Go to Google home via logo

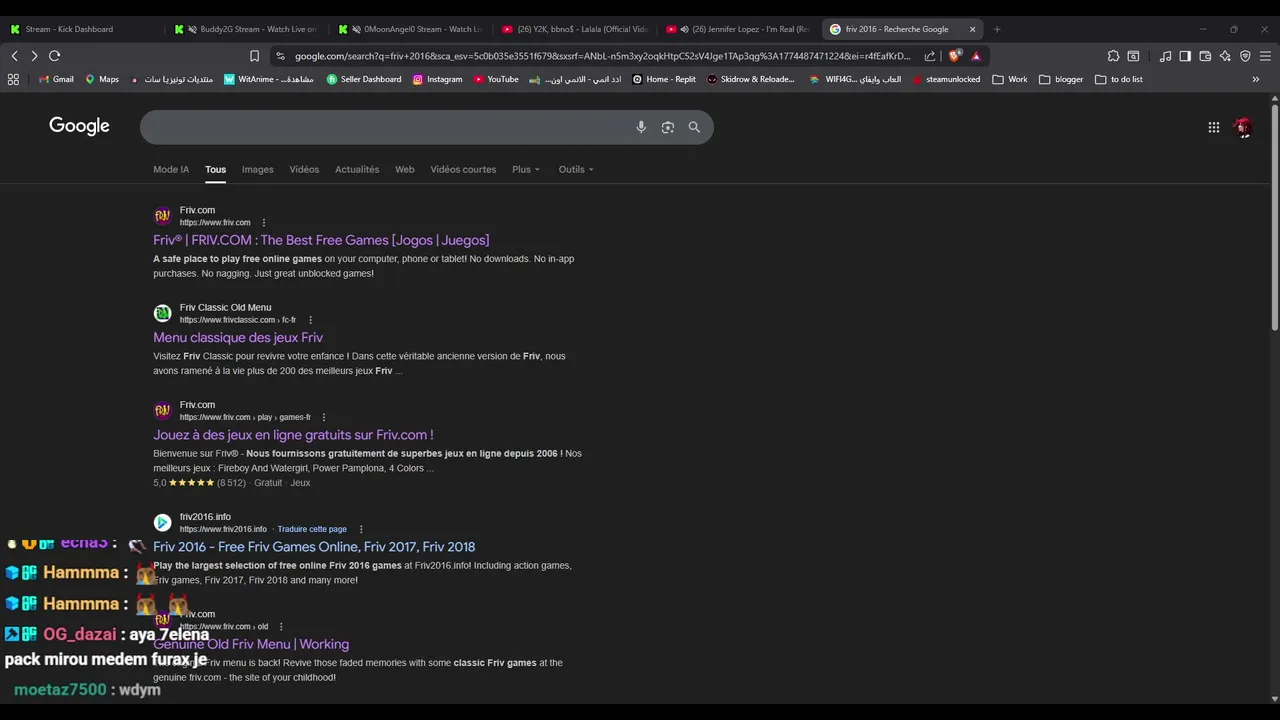(79, 126)
